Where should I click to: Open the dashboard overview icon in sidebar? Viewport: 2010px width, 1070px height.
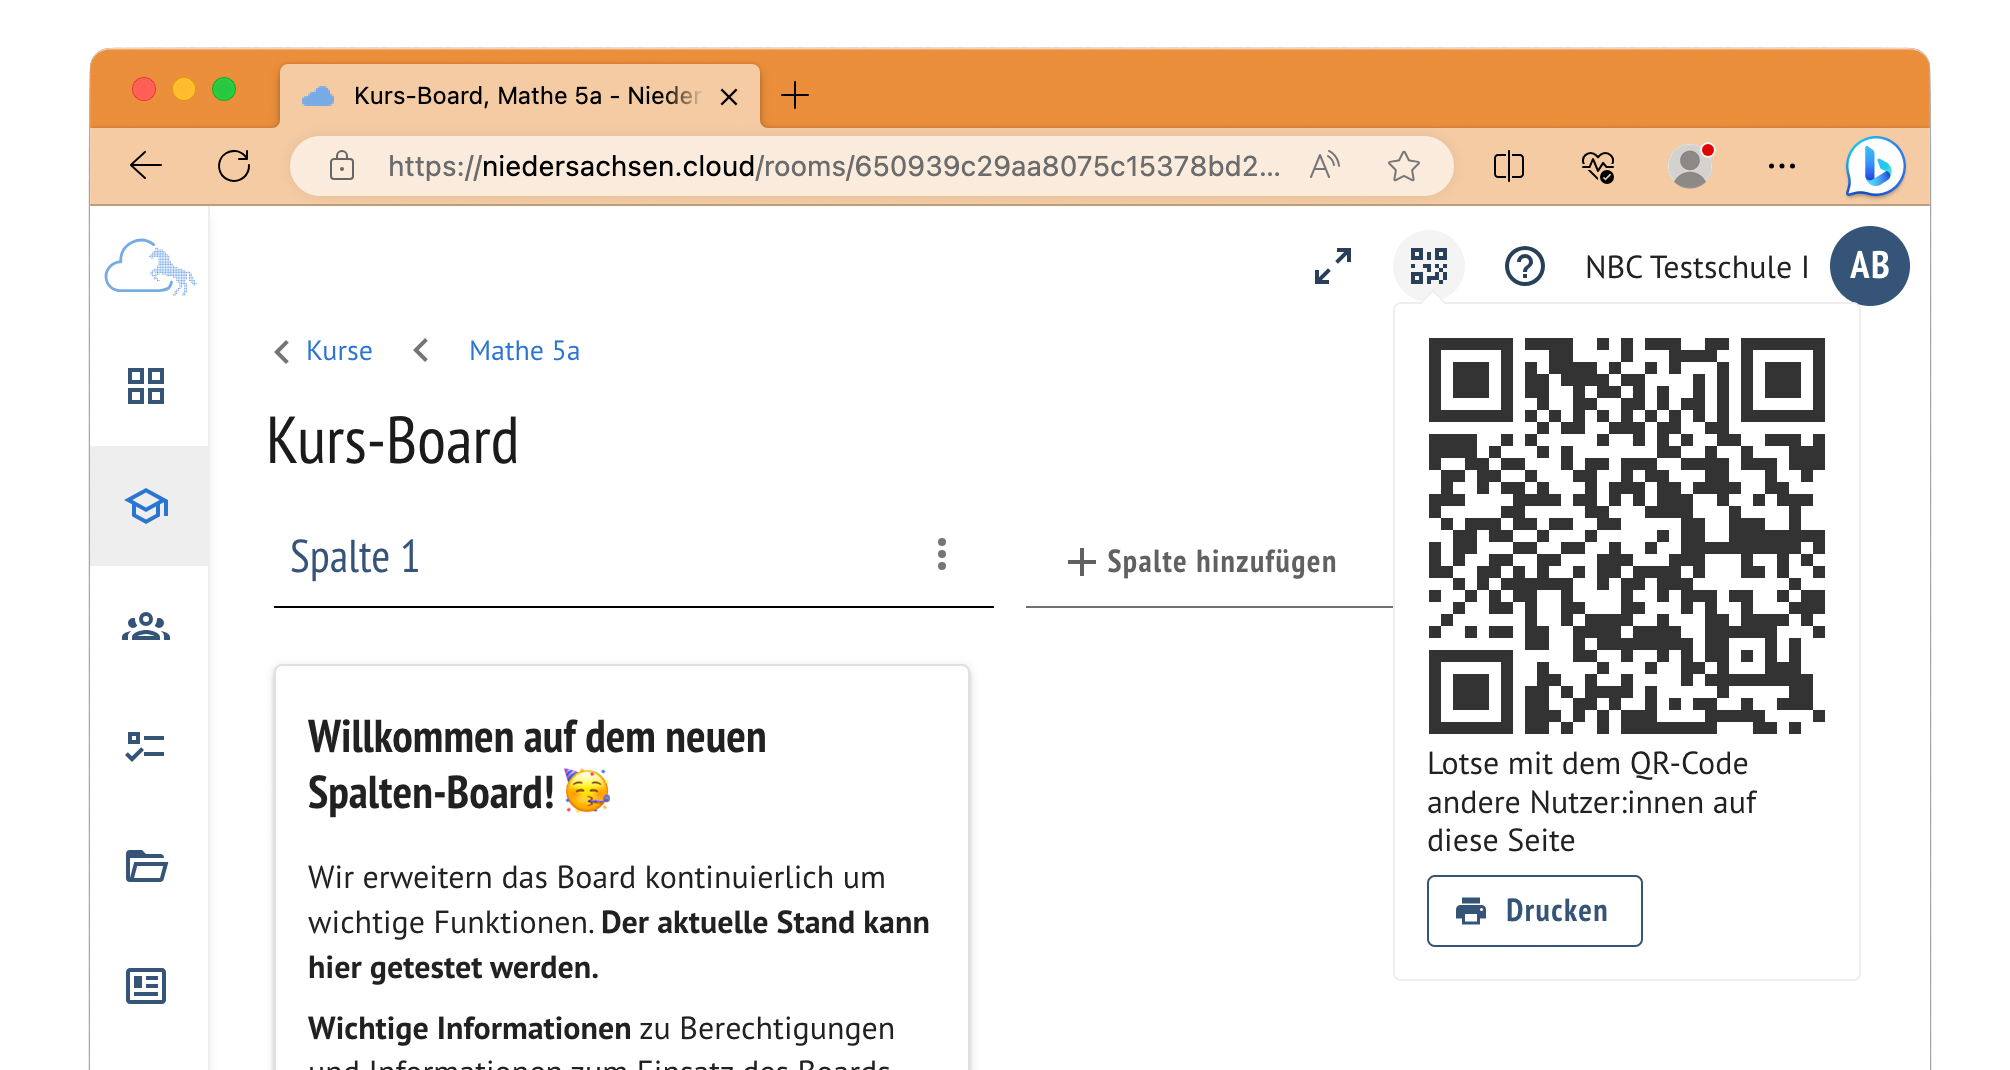146,386
